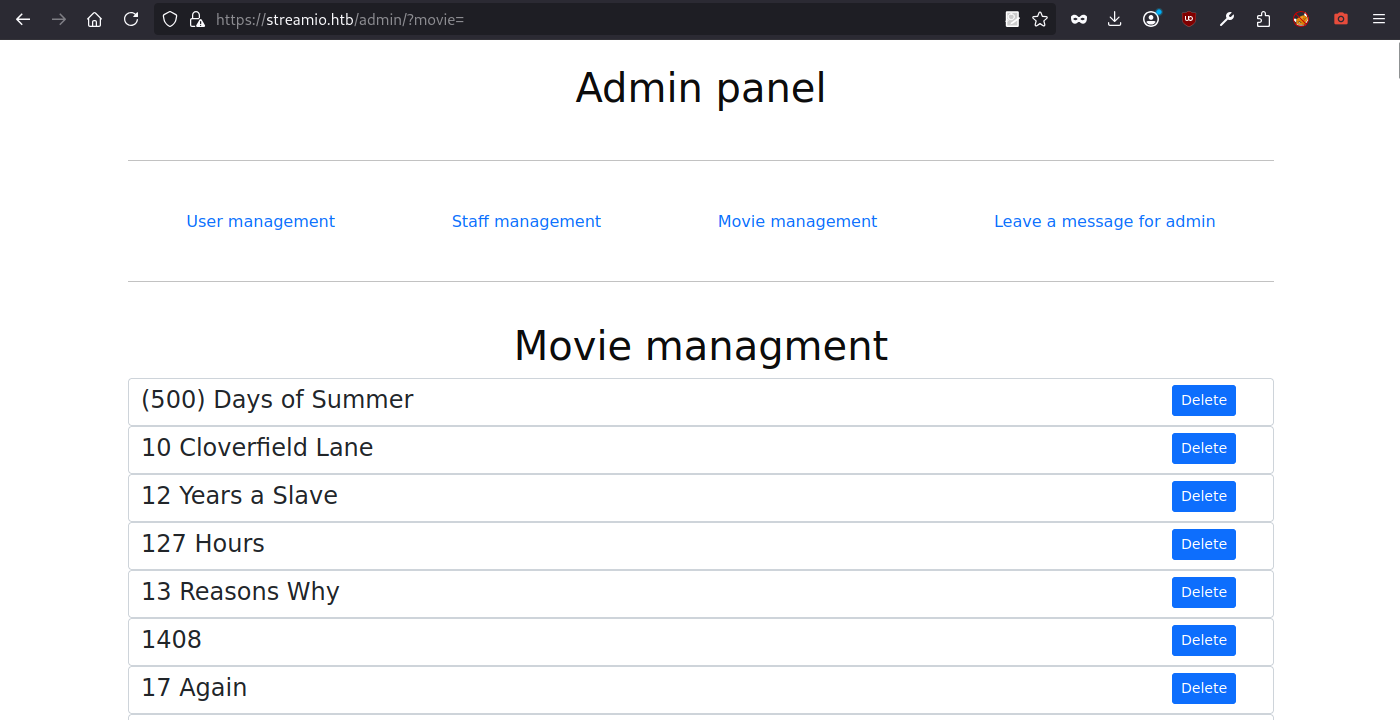Delete the movie 12 Years a Slave

pos(1203,496)
